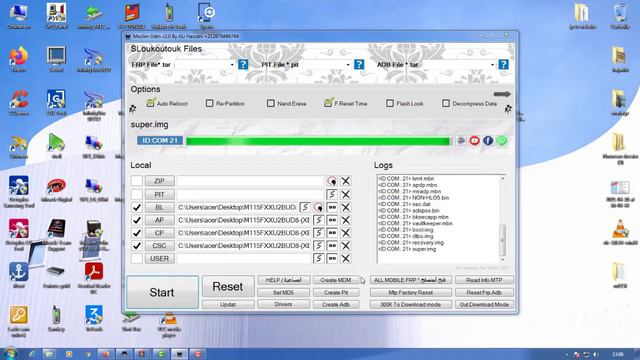Screen dimensions: 640x360
Task: Click the circular icon in ZIP row
Action: [x=332, y=181]
